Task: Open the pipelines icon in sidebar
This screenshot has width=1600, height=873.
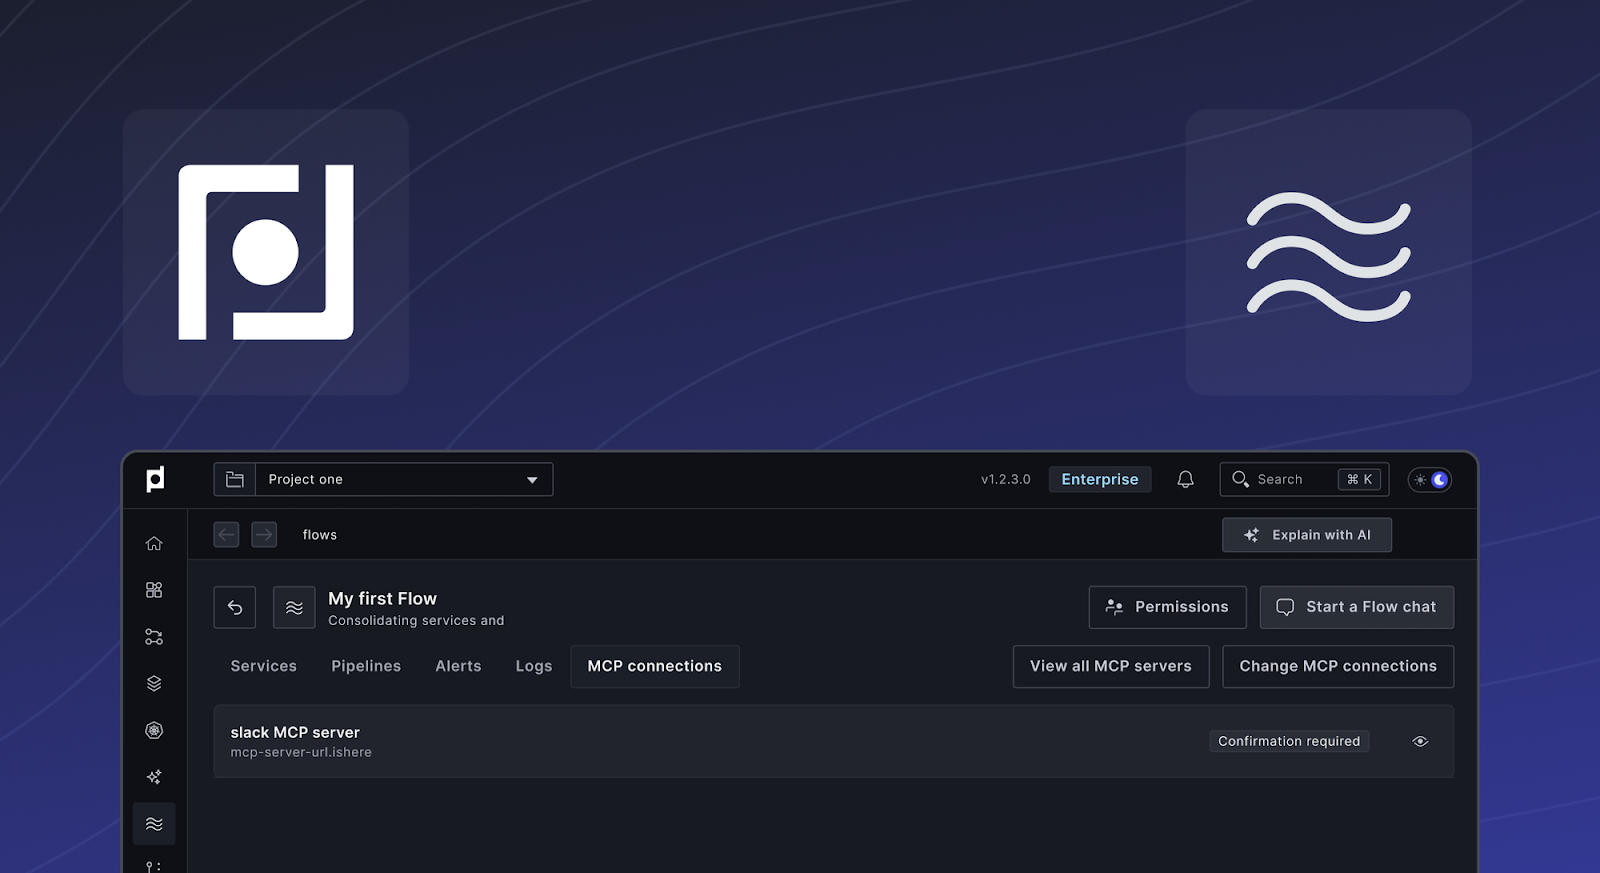Action: click(x=154, y=637)
